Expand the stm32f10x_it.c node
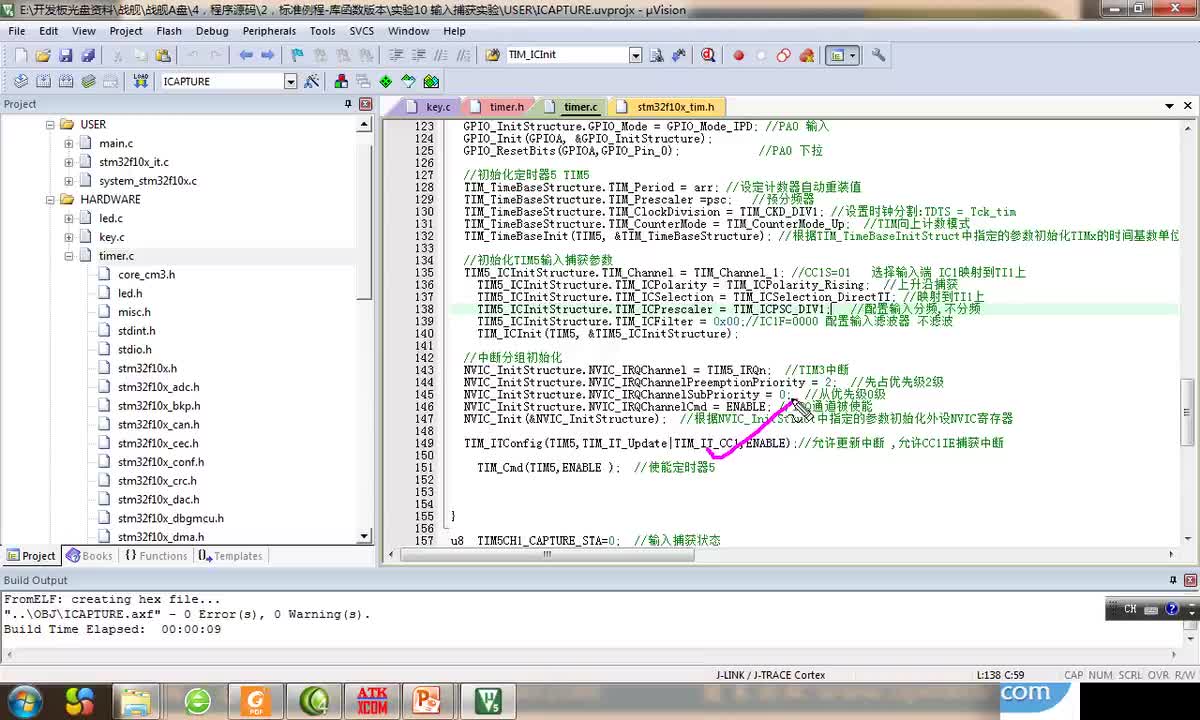The height and width of the screenshot is (720, 1200). (x=69, y=162)
